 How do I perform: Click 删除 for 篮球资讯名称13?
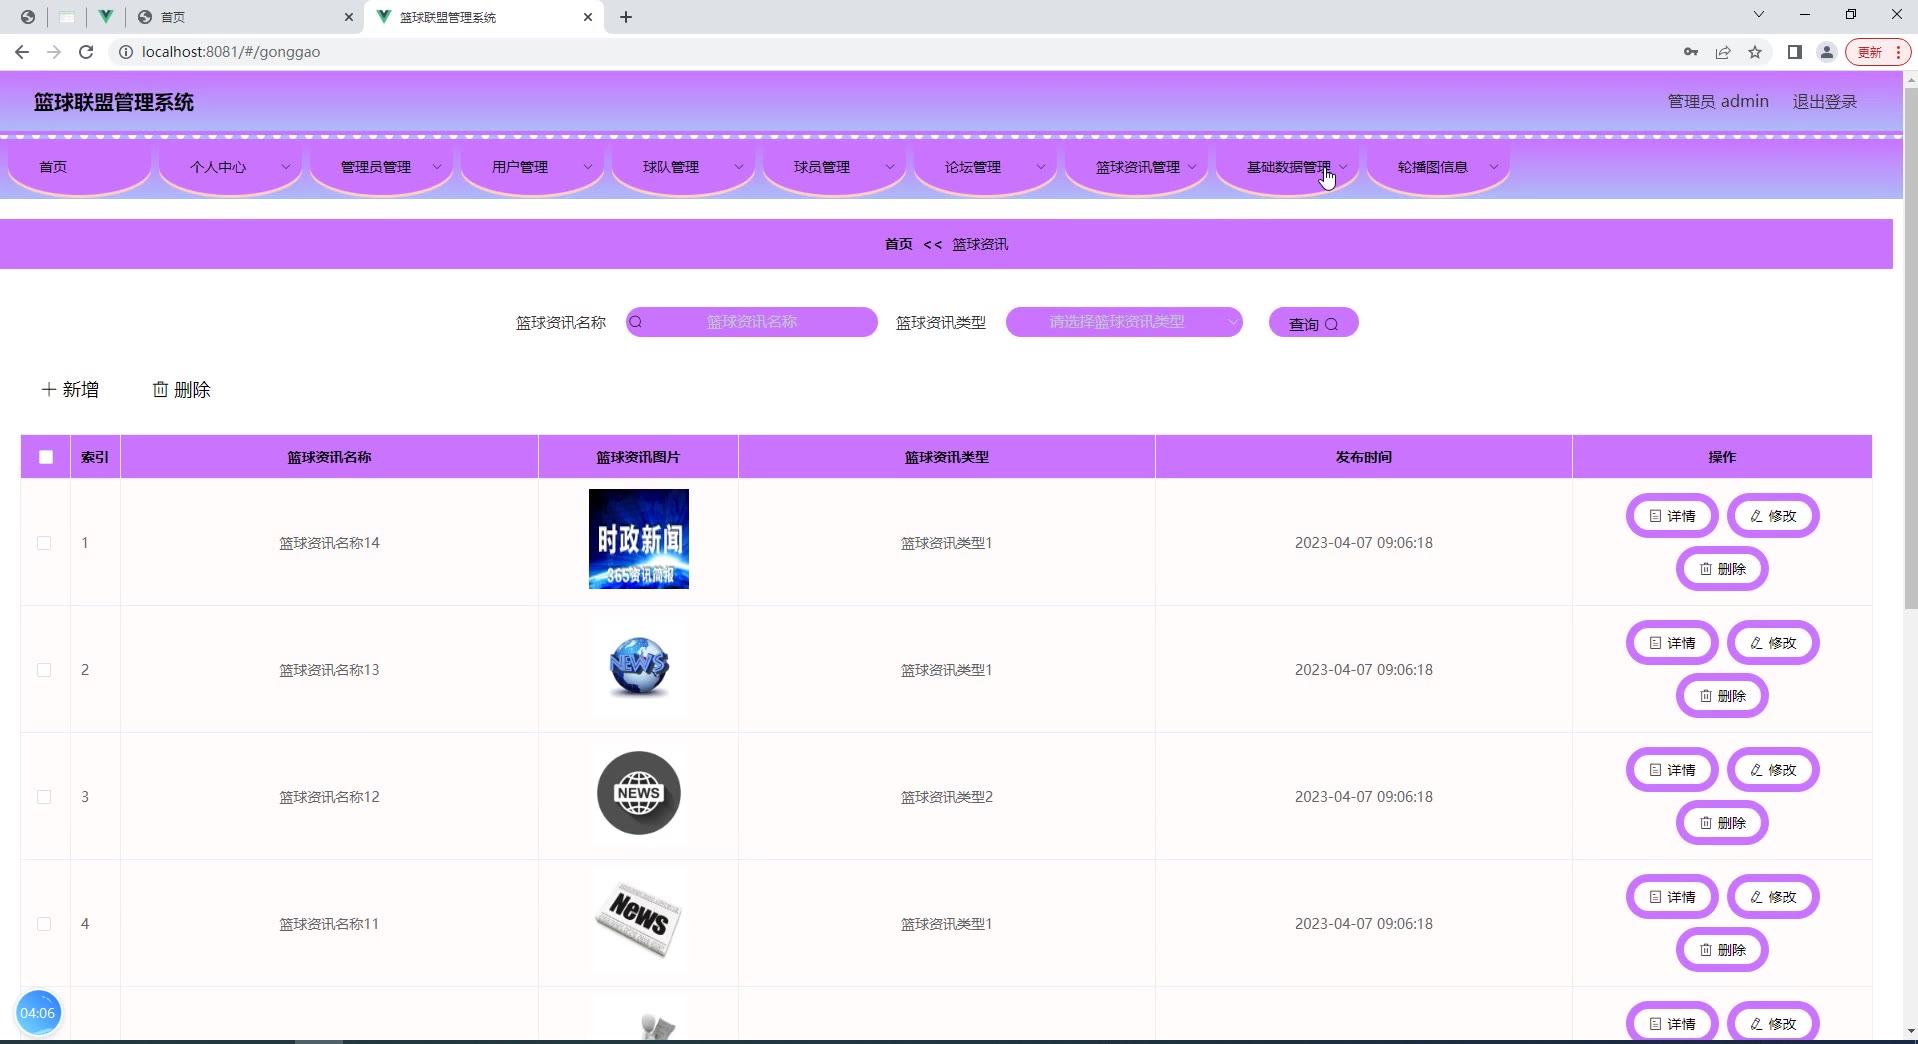(x=1722, y=696)
